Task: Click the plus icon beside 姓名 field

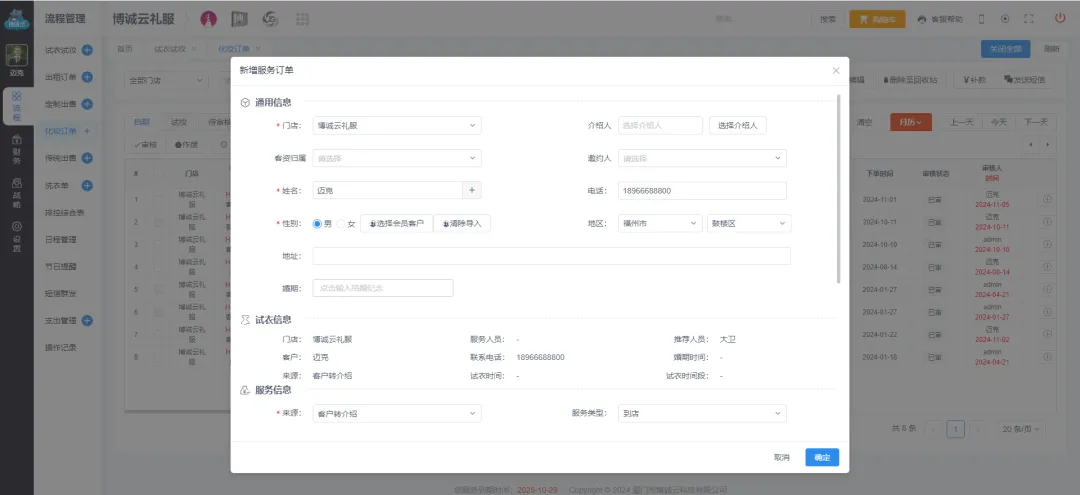Action: tap(473, 190)
